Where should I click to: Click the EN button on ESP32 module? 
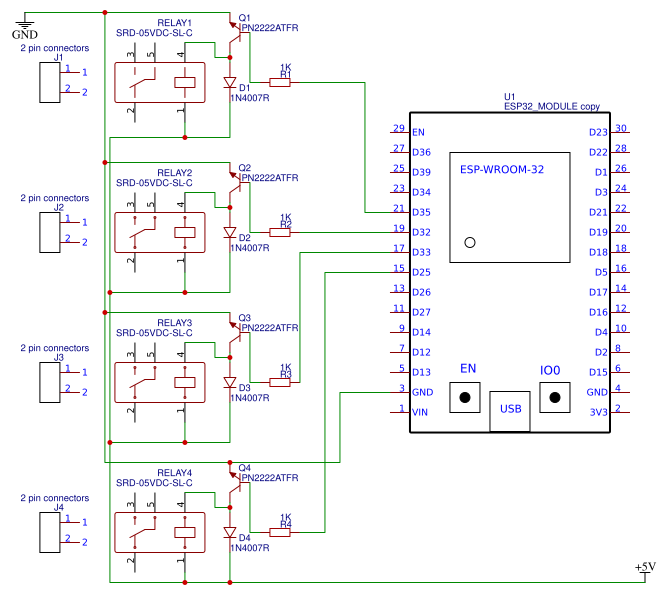(x=465, y=398)
